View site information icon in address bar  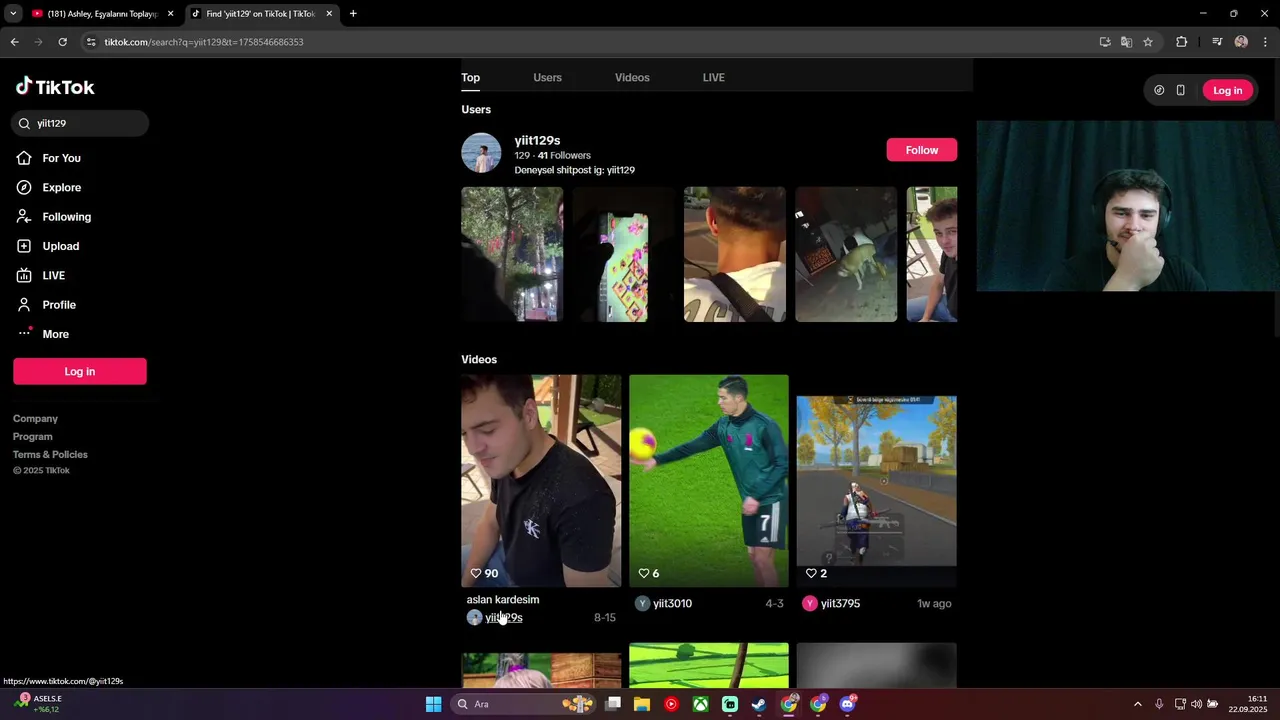[x=91, y=42]
